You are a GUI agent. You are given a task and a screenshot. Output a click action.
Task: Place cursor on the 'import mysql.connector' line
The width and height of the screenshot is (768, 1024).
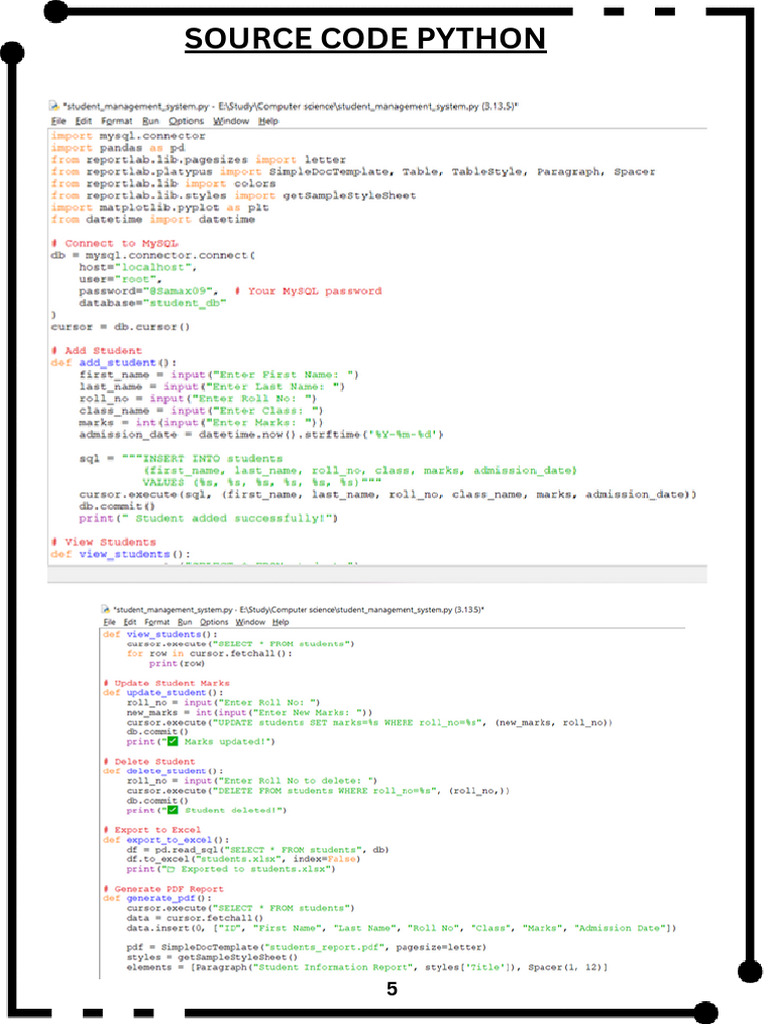pos(128,135)
